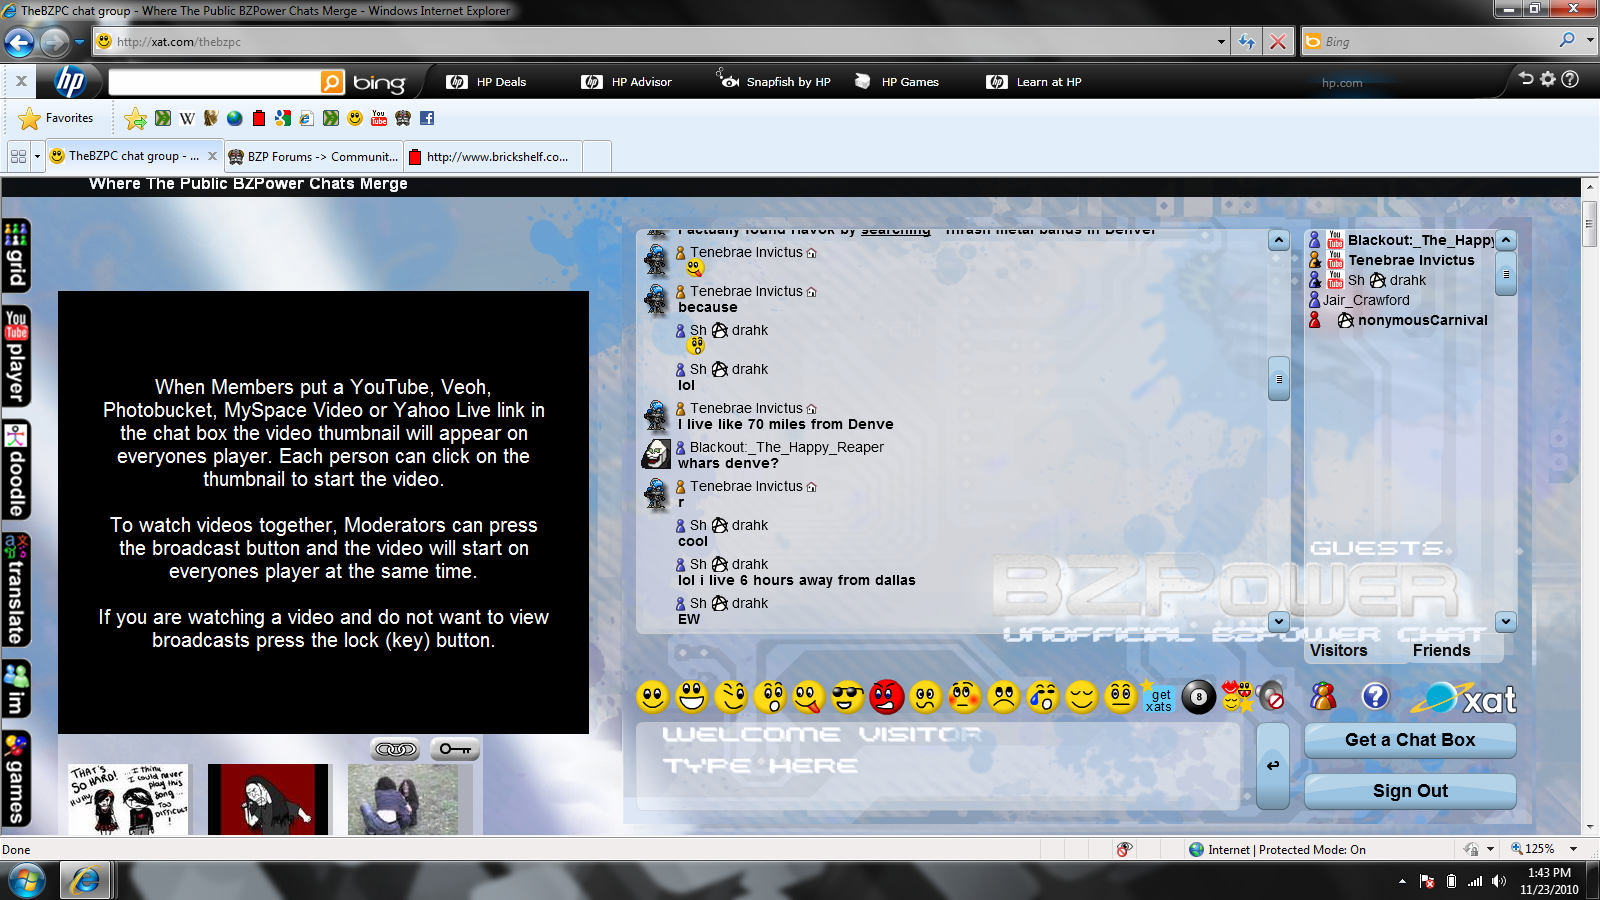Screen dimensions: 1600x900
Task: Click the get xats star icon
Action: pyautogui.click(x=1158, y=698)
